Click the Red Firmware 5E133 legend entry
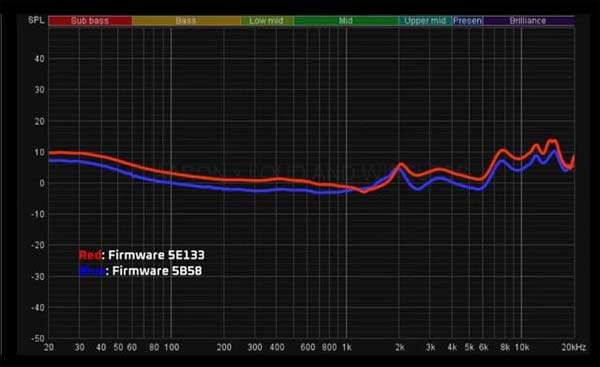The height and width of the screenshot is (367, 600). point(142,255)
